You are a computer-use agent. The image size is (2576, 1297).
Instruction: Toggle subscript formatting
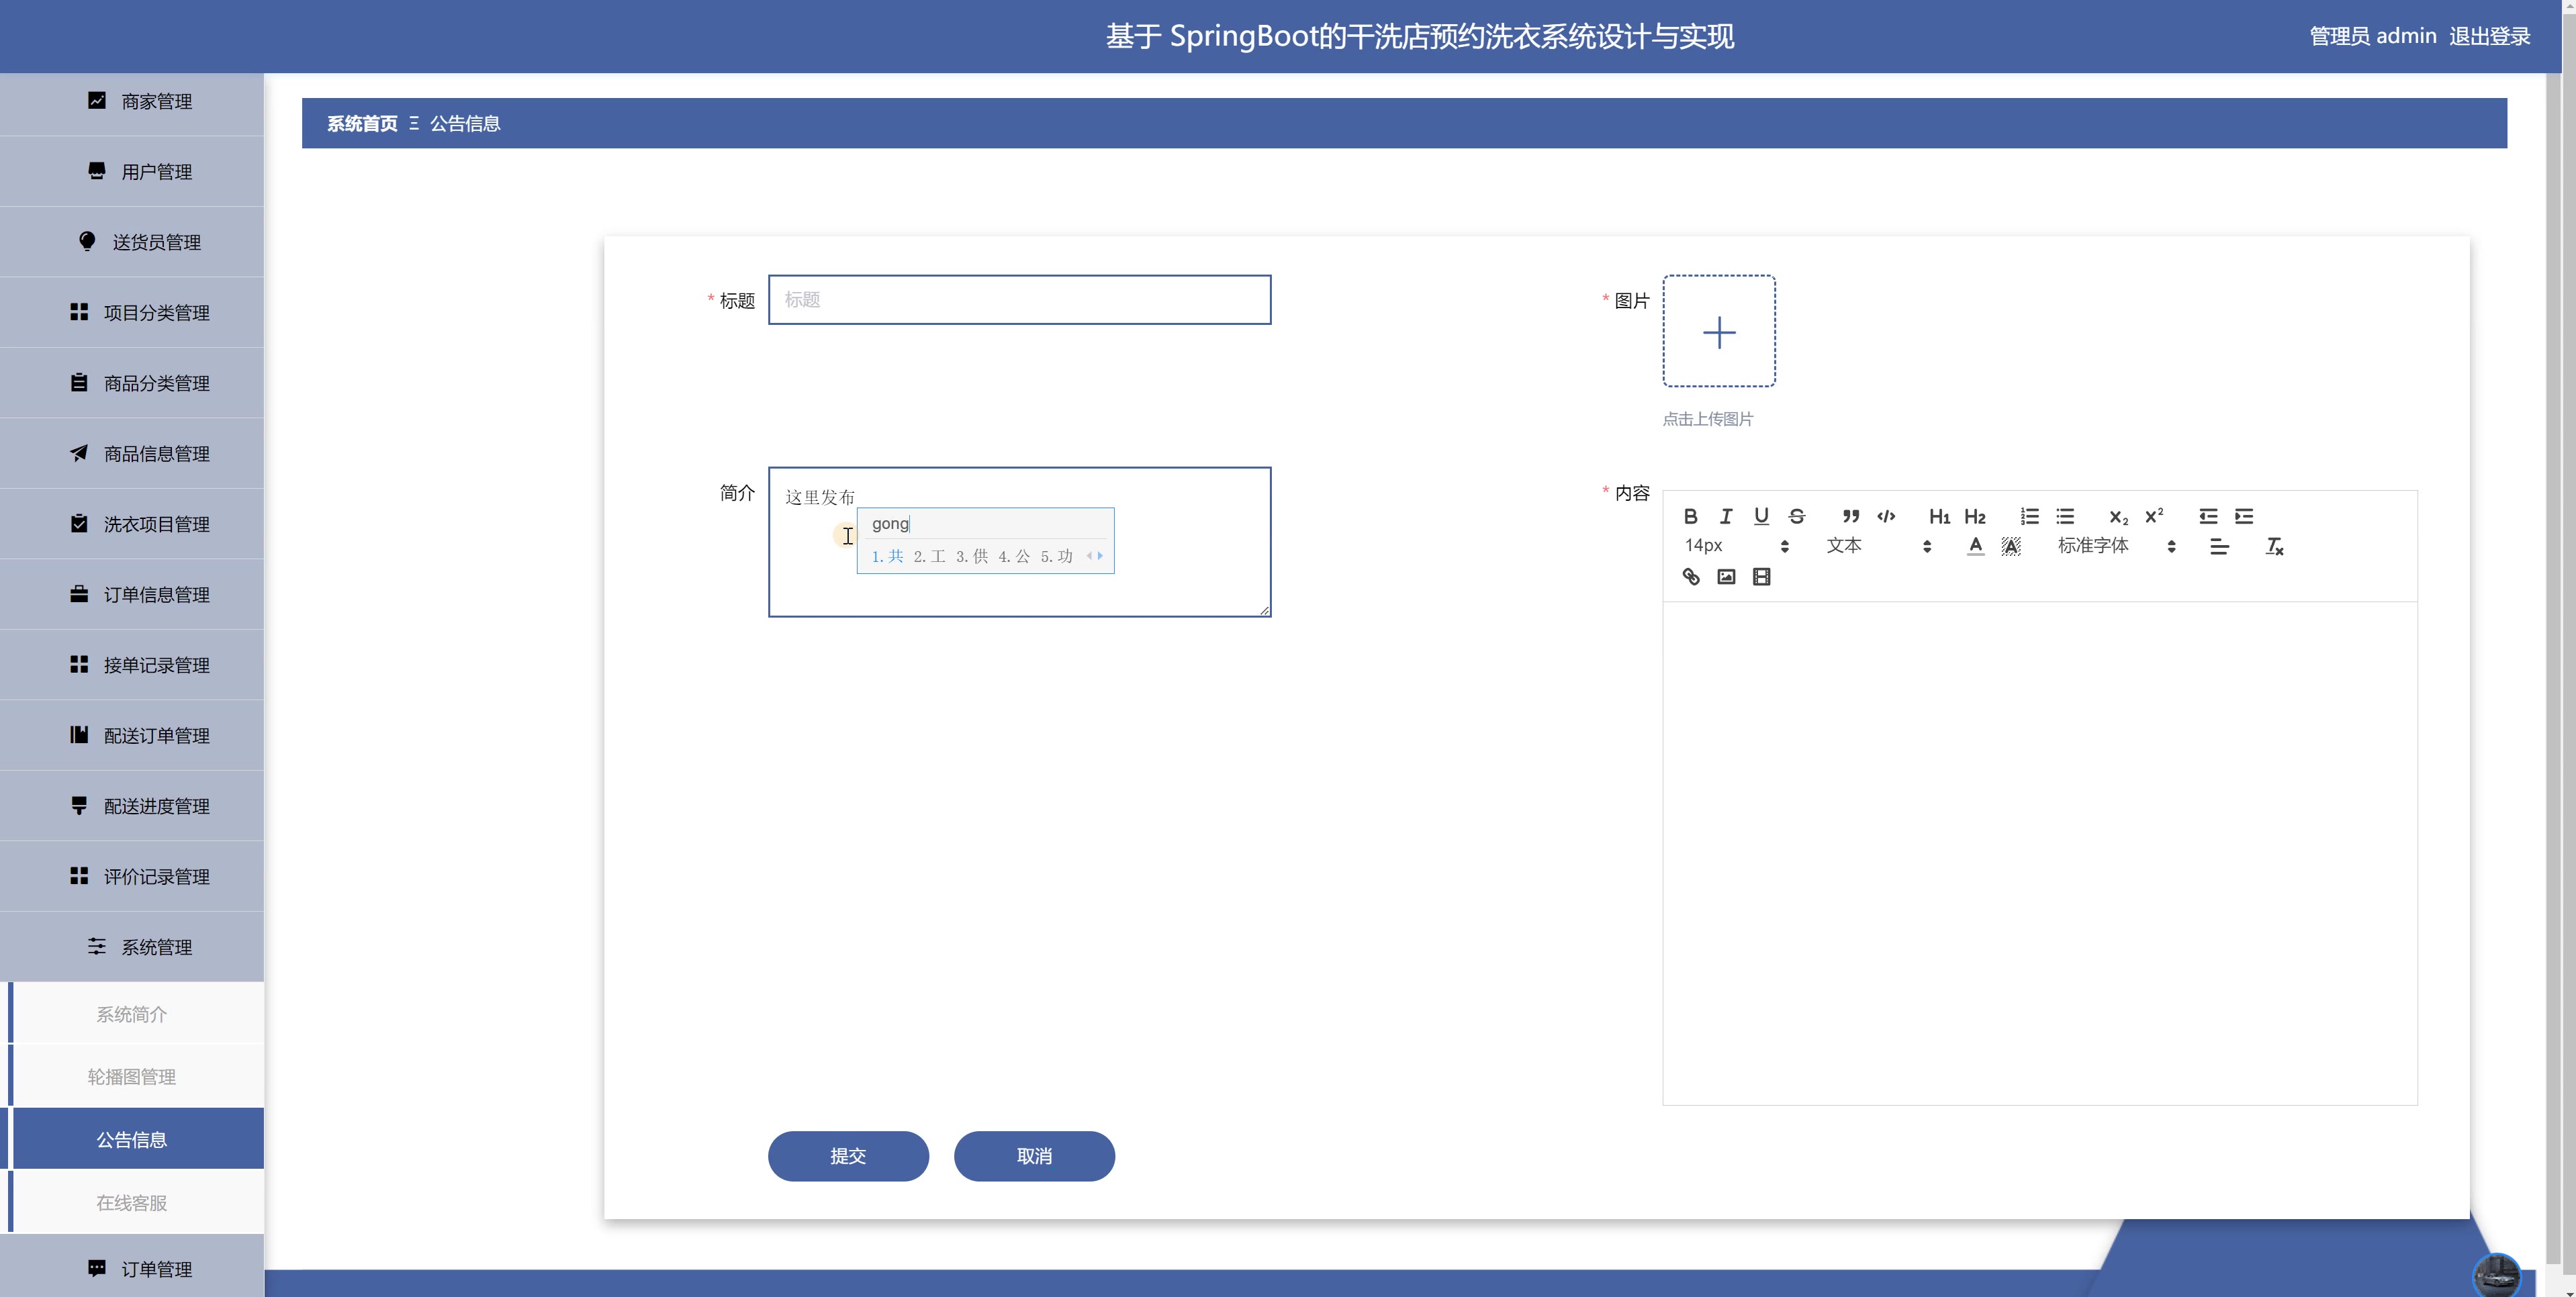point(2118,516)
